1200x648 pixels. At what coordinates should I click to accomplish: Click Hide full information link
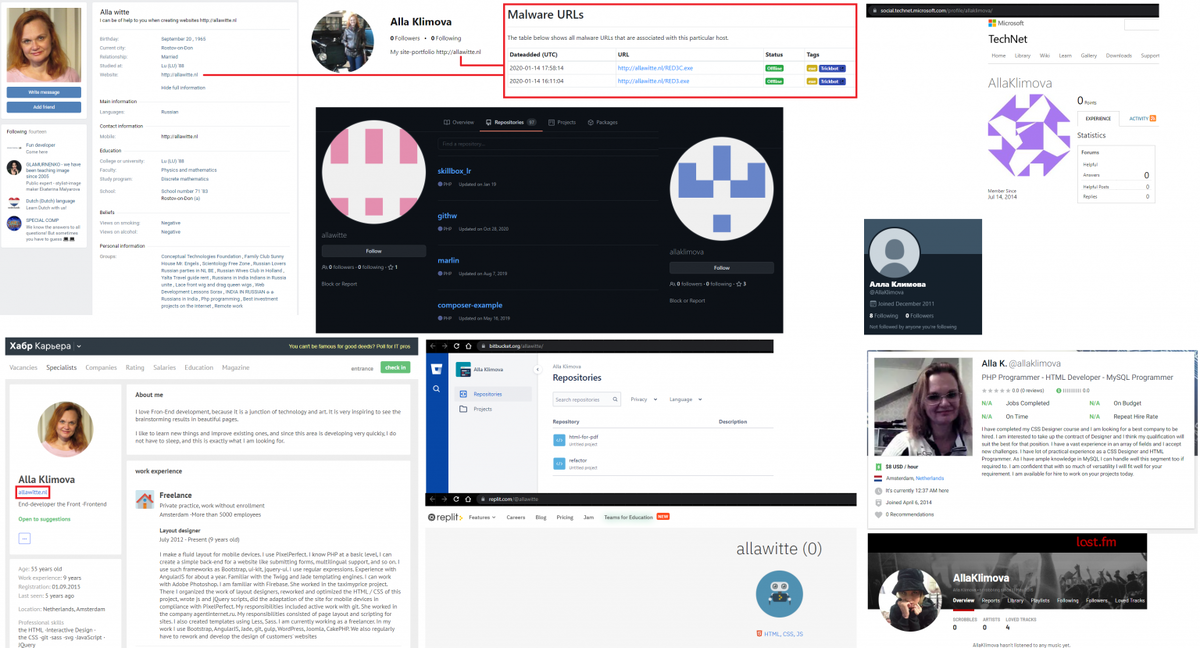pos(183,87)
